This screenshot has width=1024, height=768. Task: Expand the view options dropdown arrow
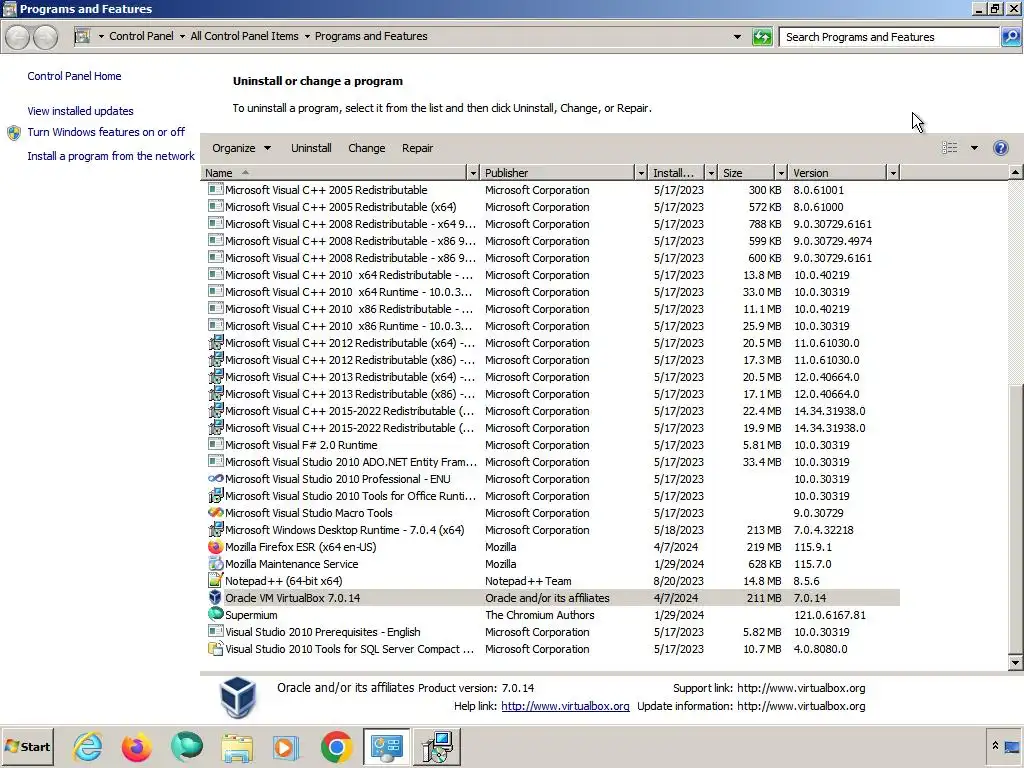coord(974,148)
